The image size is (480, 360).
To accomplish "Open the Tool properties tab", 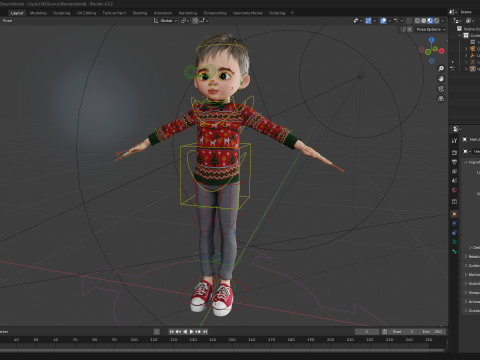I will 454,141.
